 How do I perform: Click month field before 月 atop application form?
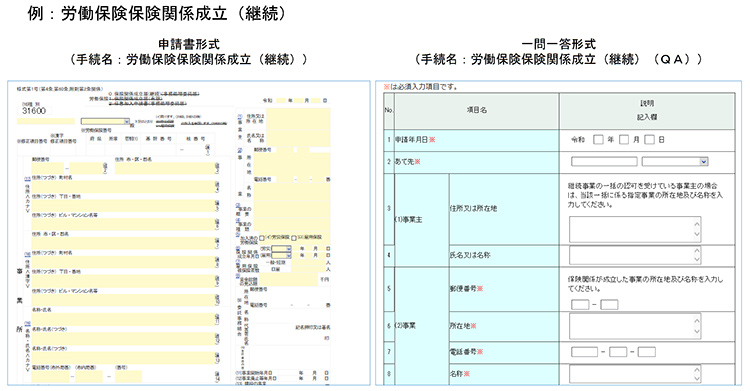[x=298, y=101]
